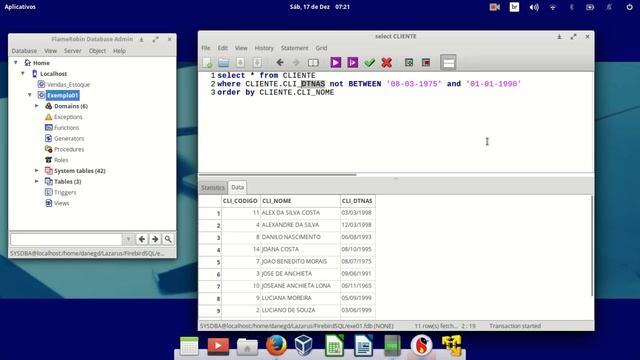Screen dimensions: 640x360
Task: Rollback the transaction with red X
Action: tap(387, 62)
